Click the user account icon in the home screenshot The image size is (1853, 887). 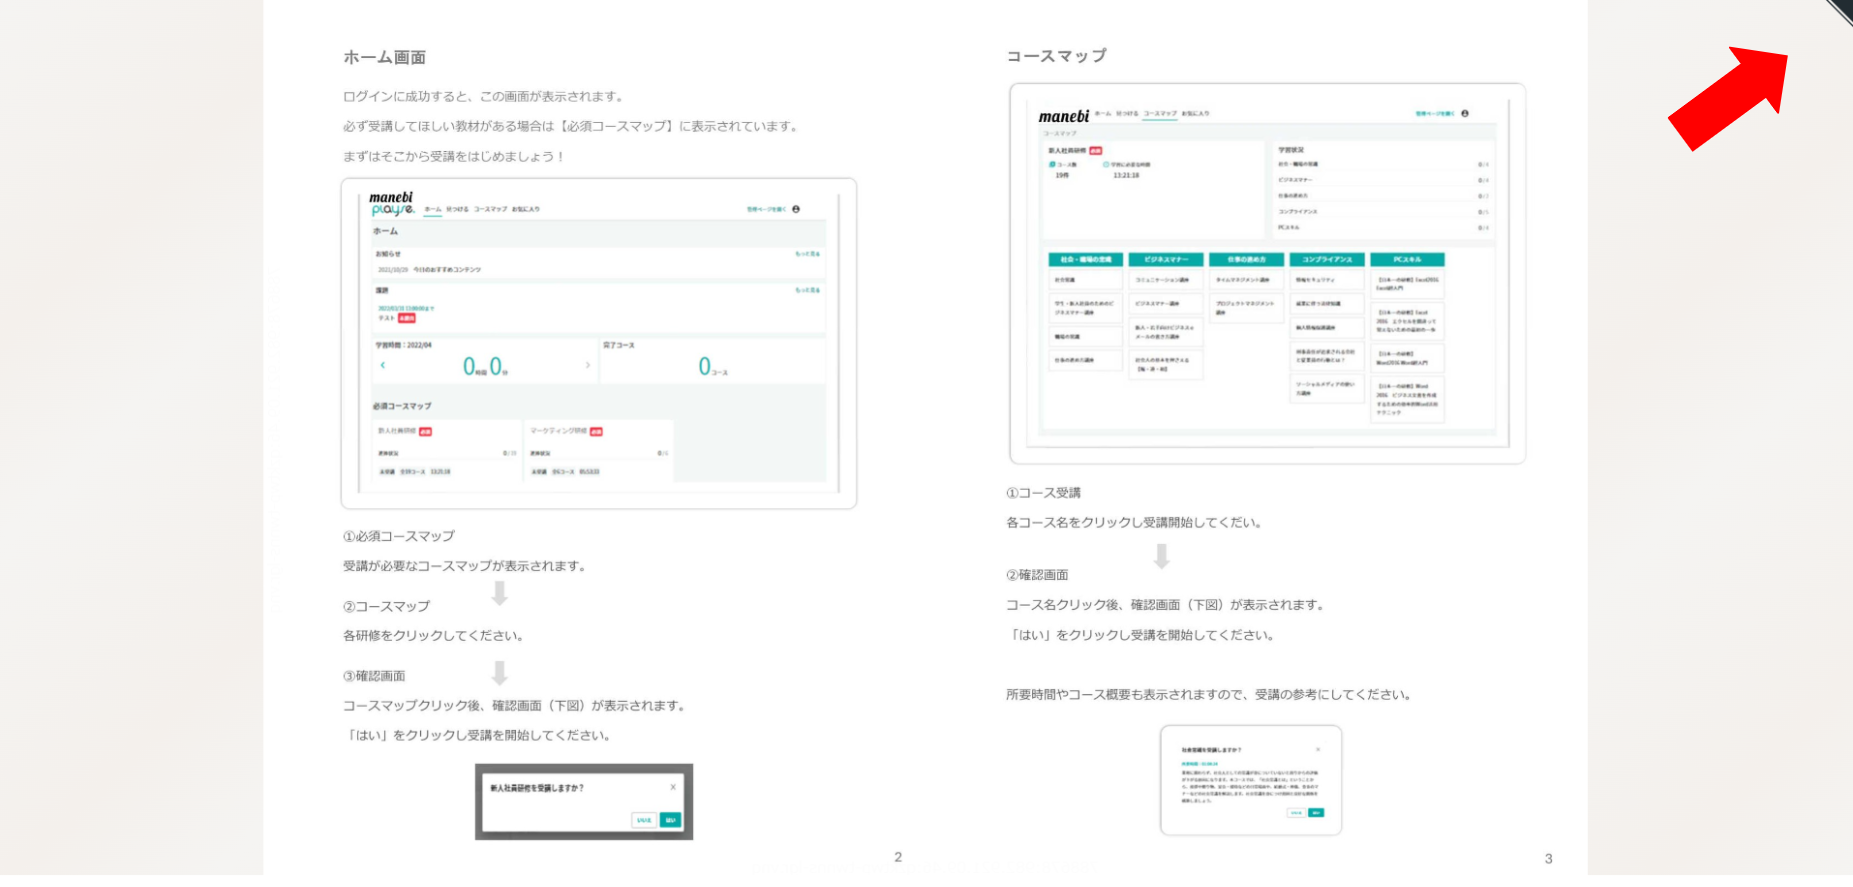(796, 209)
